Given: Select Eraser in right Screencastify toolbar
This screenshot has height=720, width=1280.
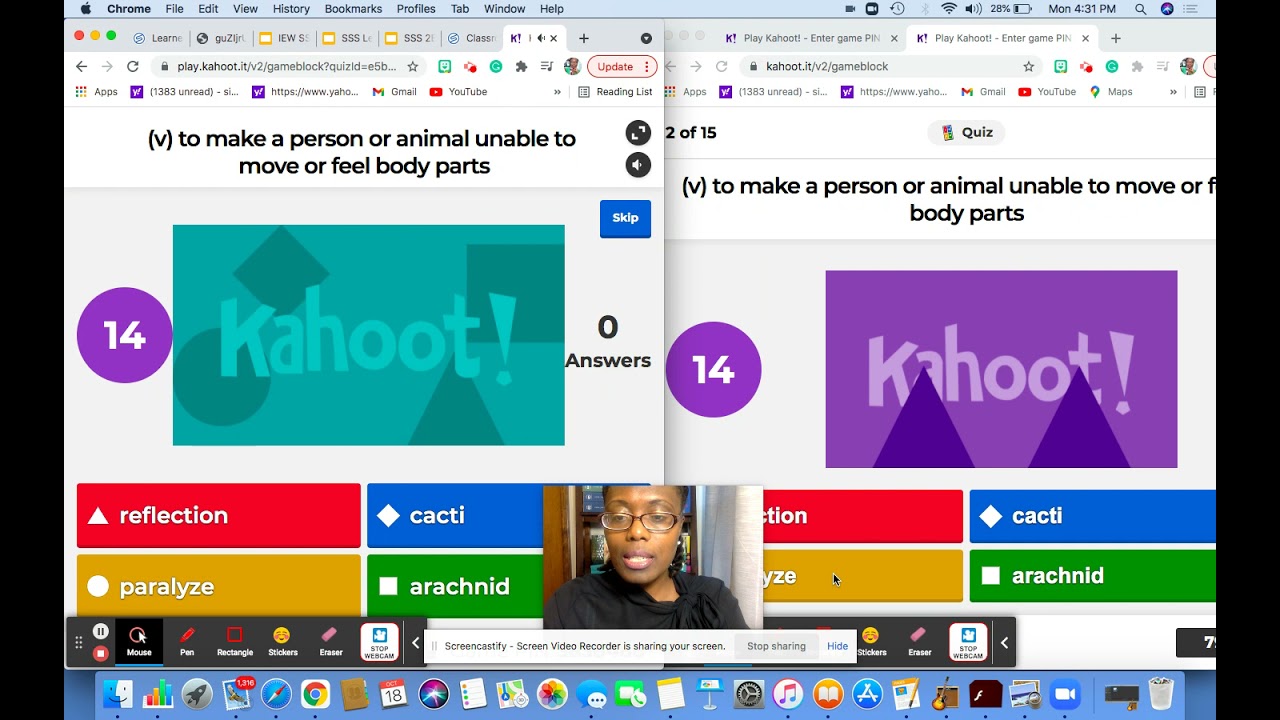Looking at the screenshot, I should pos(920,641).
